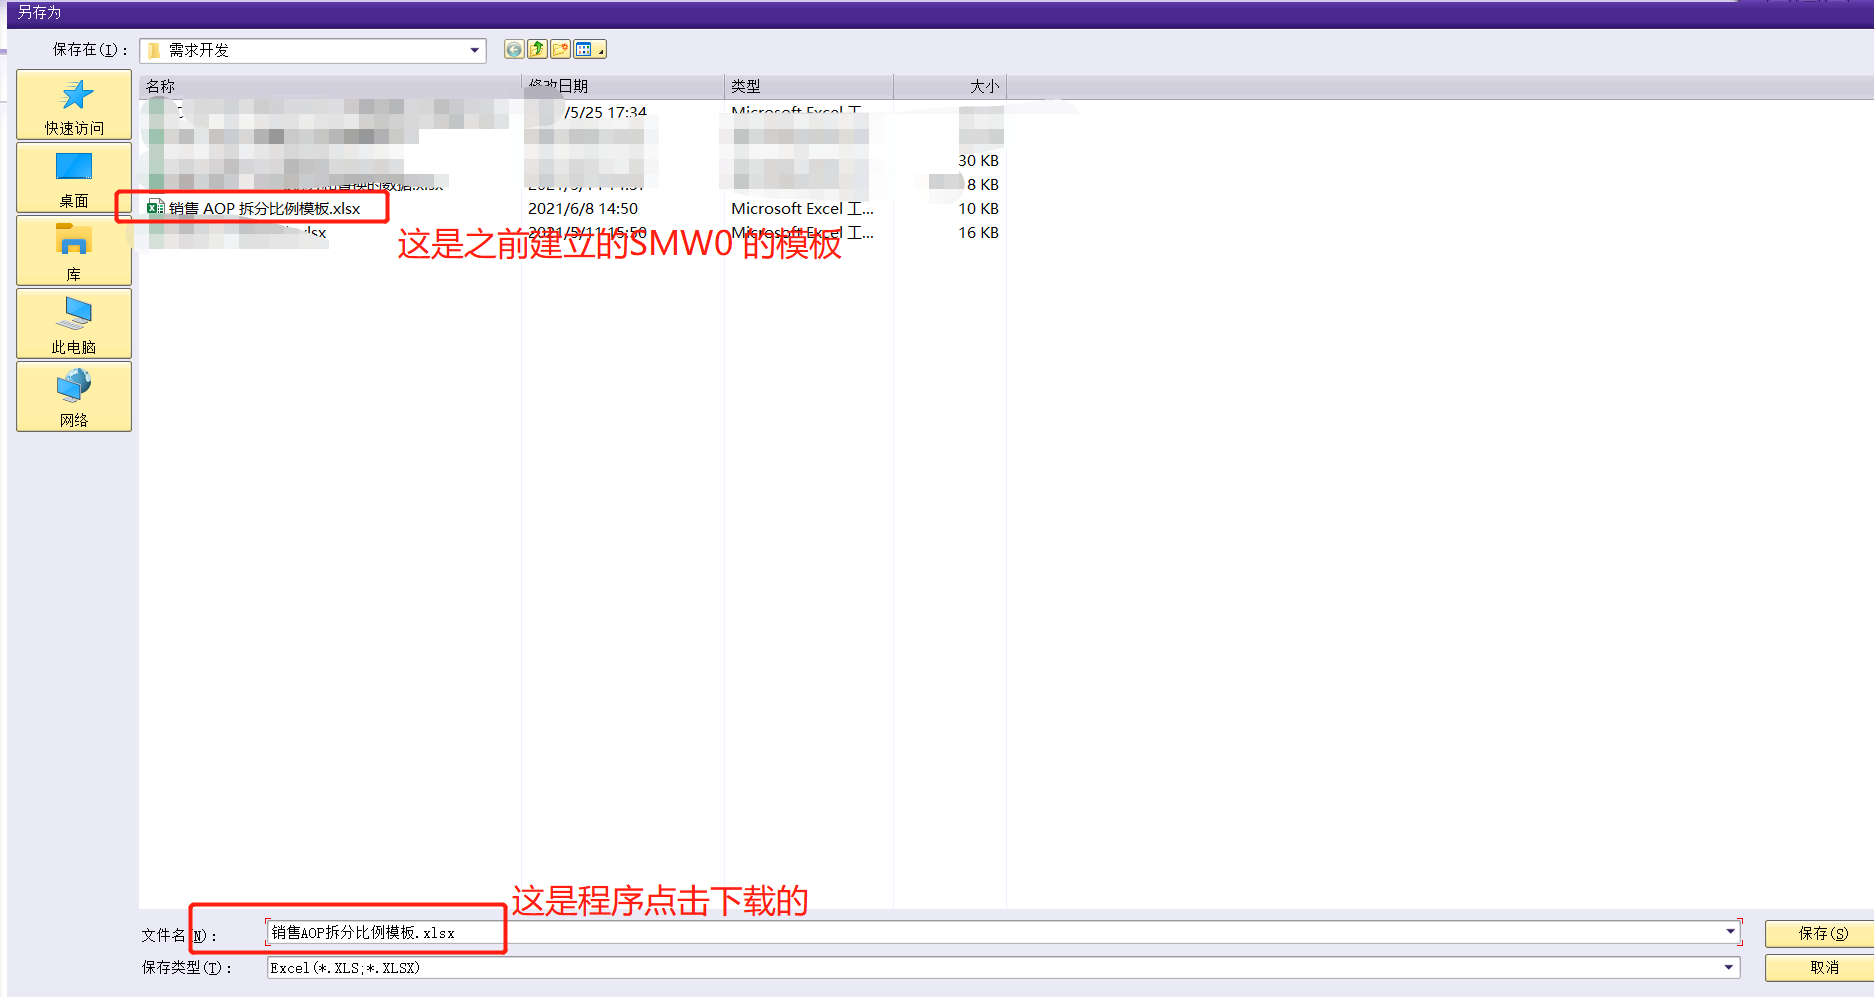1874x997 pixels.
Task: Navigate back with the blue back arrow icon
Action: (x=513, y=48)
